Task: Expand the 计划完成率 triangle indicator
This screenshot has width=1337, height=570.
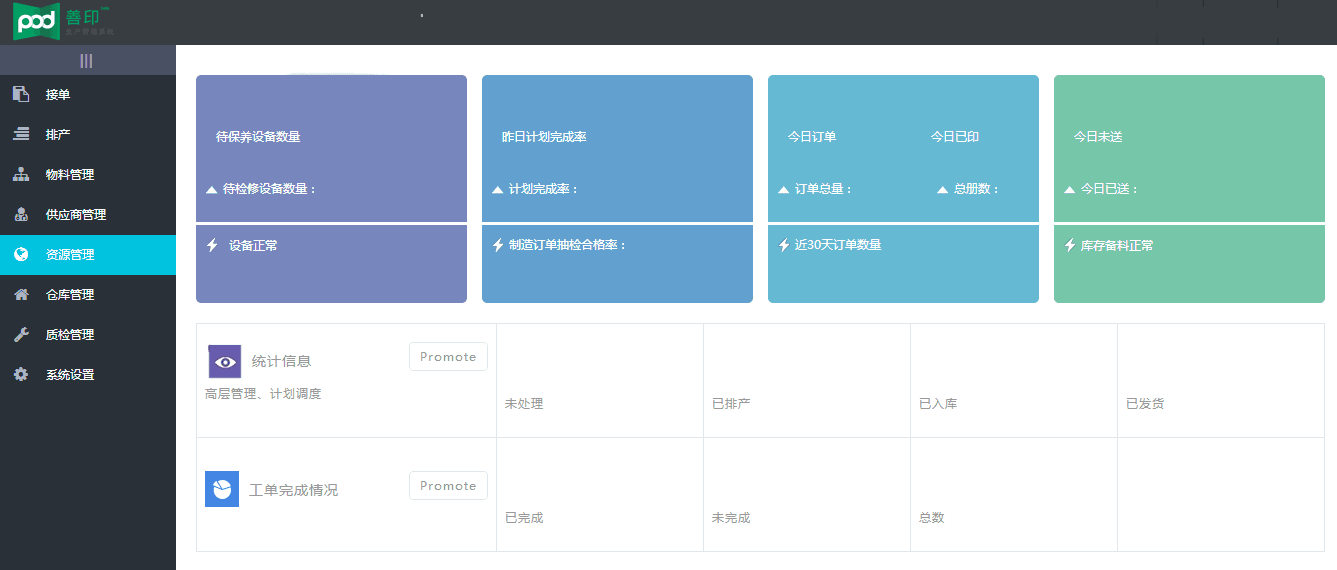Action: [497, 189]
